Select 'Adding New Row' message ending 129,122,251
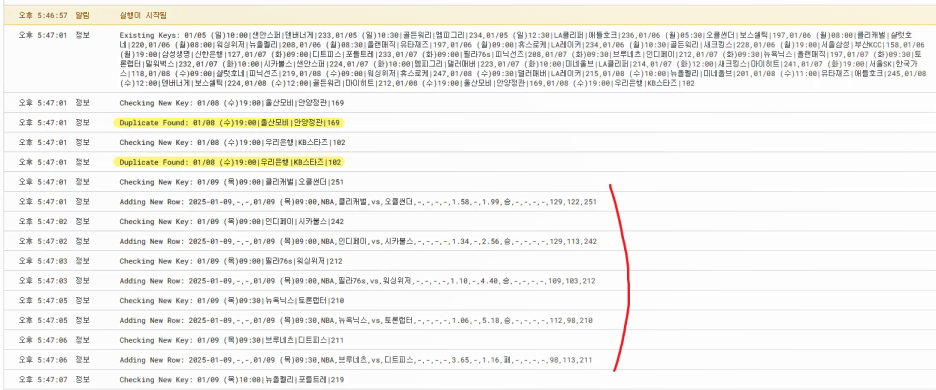This screenshot has width=936, height=390. 358,202
